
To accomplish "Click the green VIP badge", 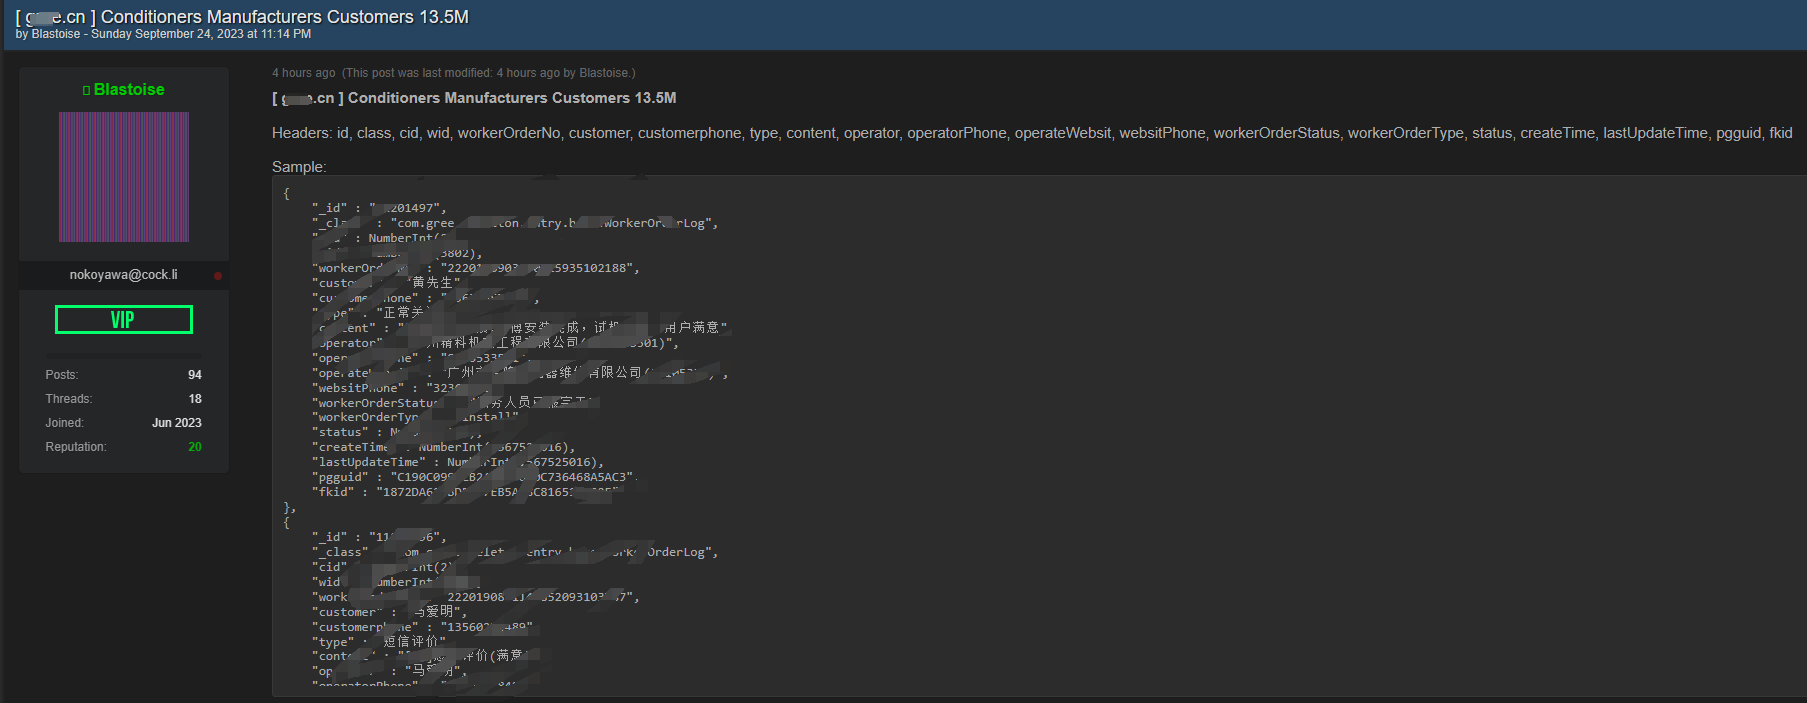I will click(124, 320).
